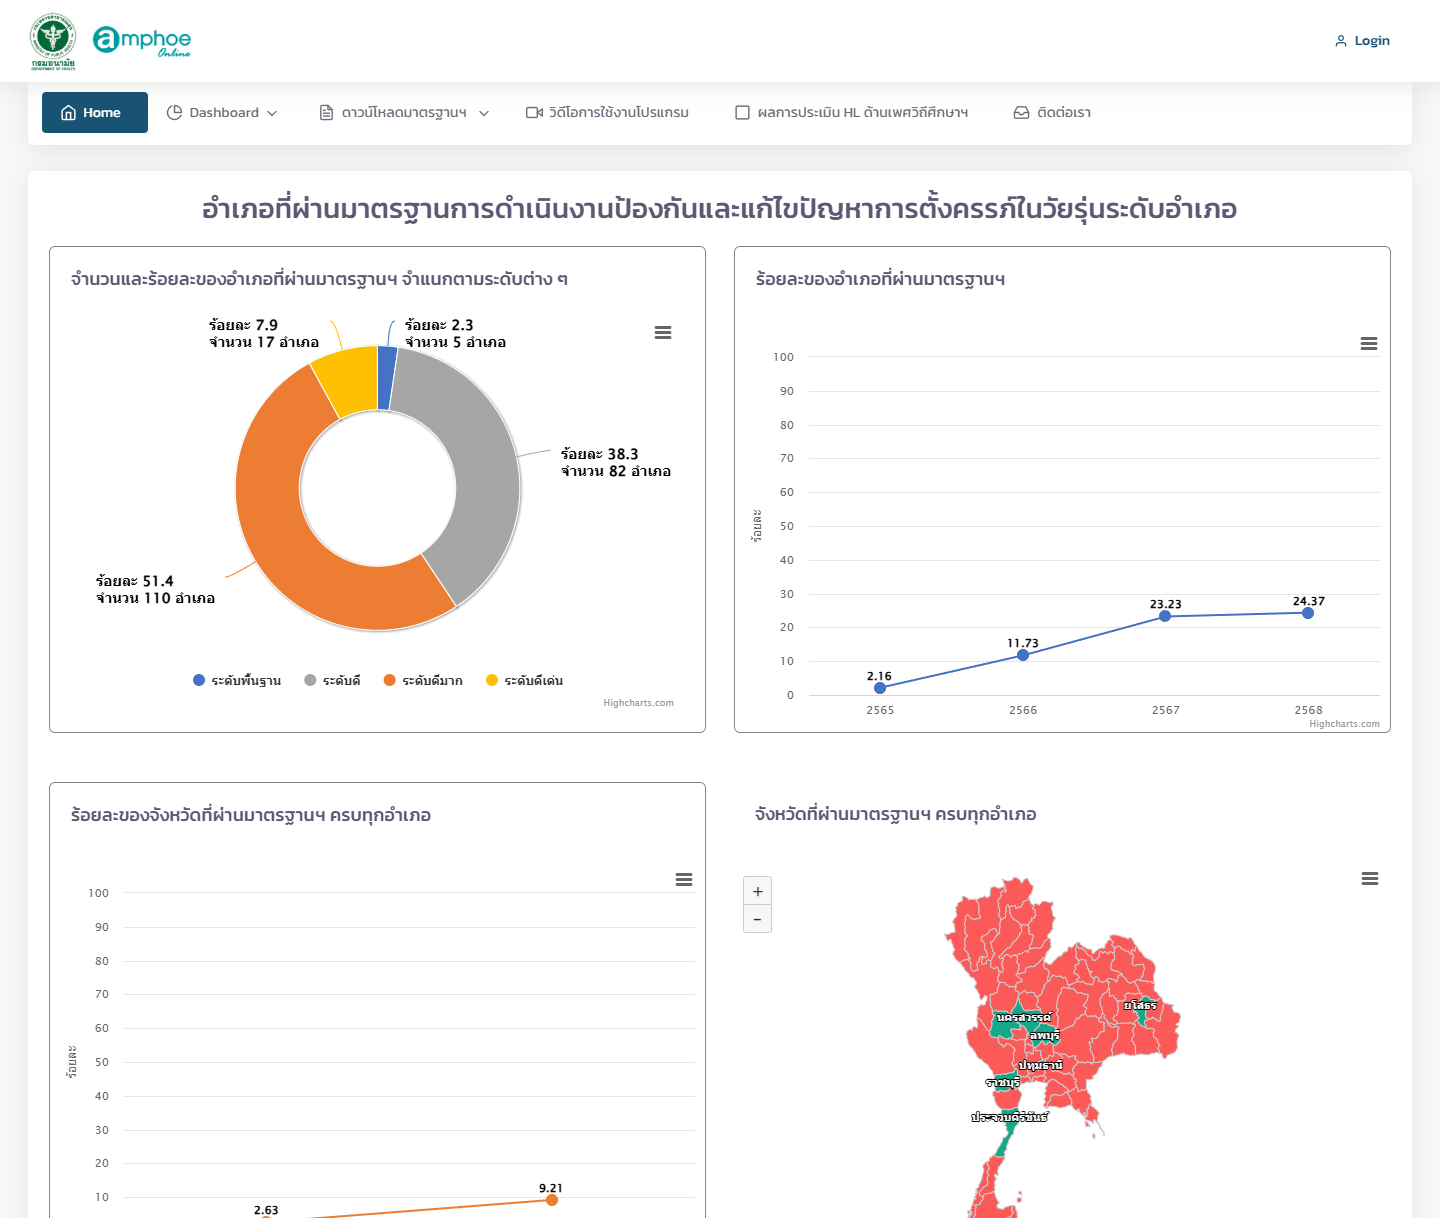Click the blue donut slice 2.3%
The width and height of the screenshot is (1440, 1218).
pyautogui.click(x=387, y=378)
